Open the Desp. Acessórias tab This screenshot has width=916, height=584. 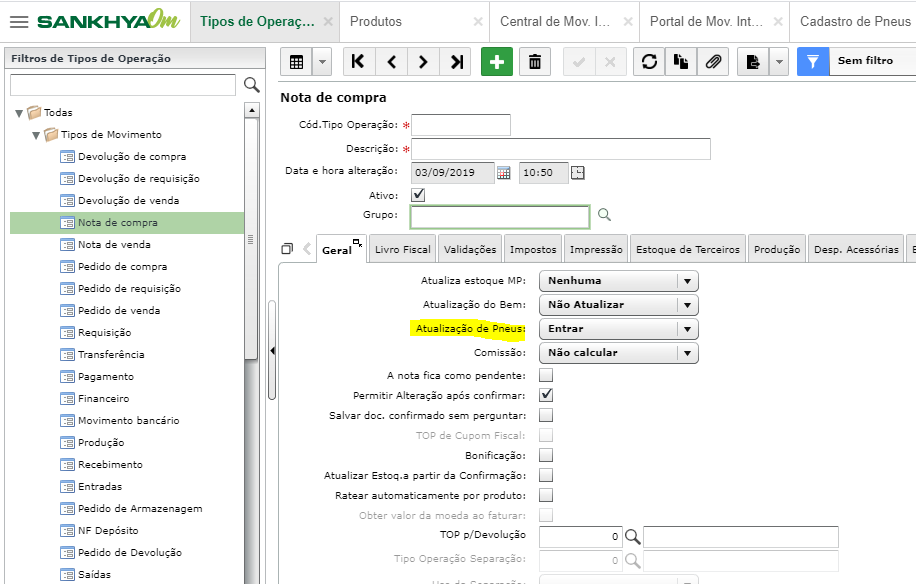click(856, 249)
